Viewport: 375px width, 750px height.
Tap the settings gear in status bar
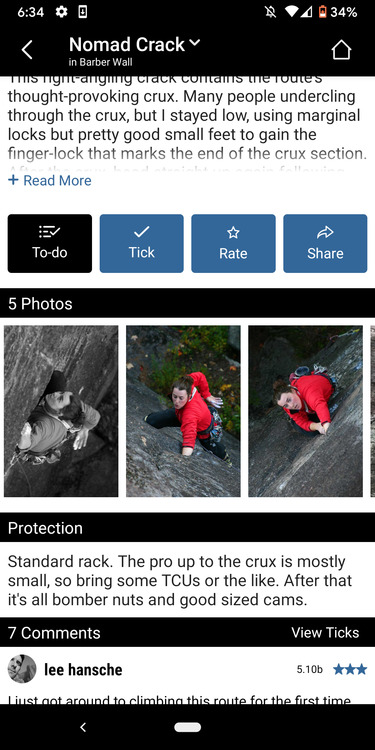[61, 12]
